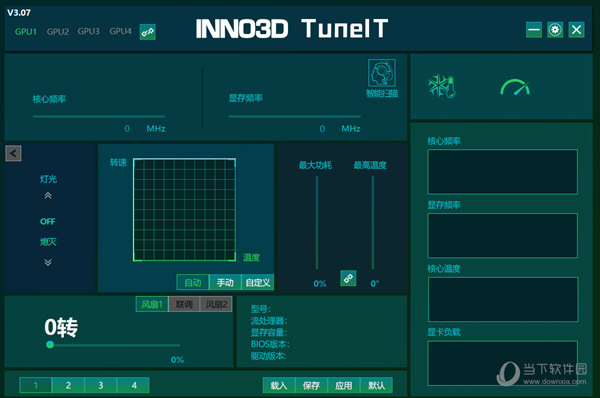Click the 0转 fan RPM readout
Viewport: 600px width, 398px height.
click(x=61, y=328)
